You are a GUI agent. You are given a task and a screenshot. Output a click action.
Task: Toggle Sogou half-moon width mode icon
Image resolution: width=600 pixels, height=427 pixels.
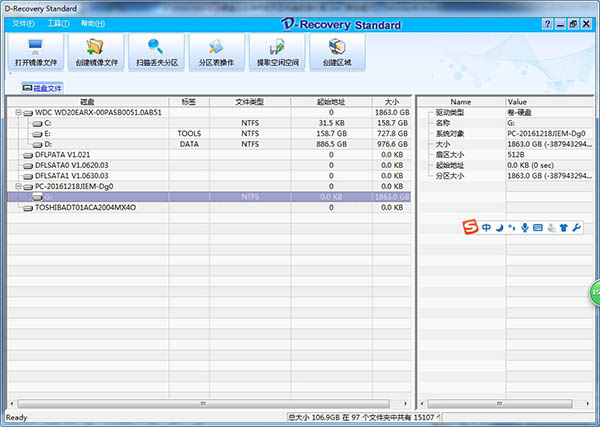tap(499, 228)
